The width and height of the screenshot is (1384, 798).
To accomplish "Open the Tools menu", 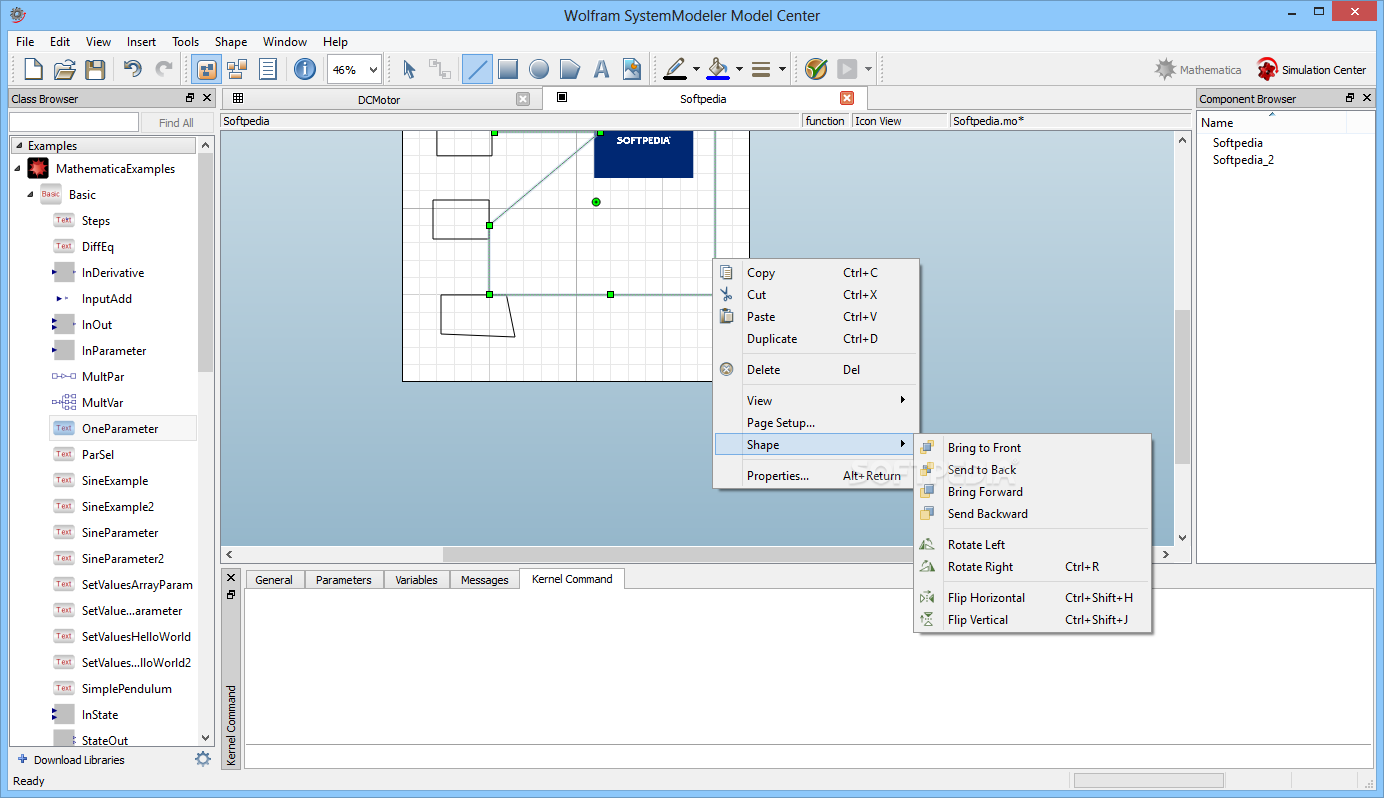I will pos(185,42).
